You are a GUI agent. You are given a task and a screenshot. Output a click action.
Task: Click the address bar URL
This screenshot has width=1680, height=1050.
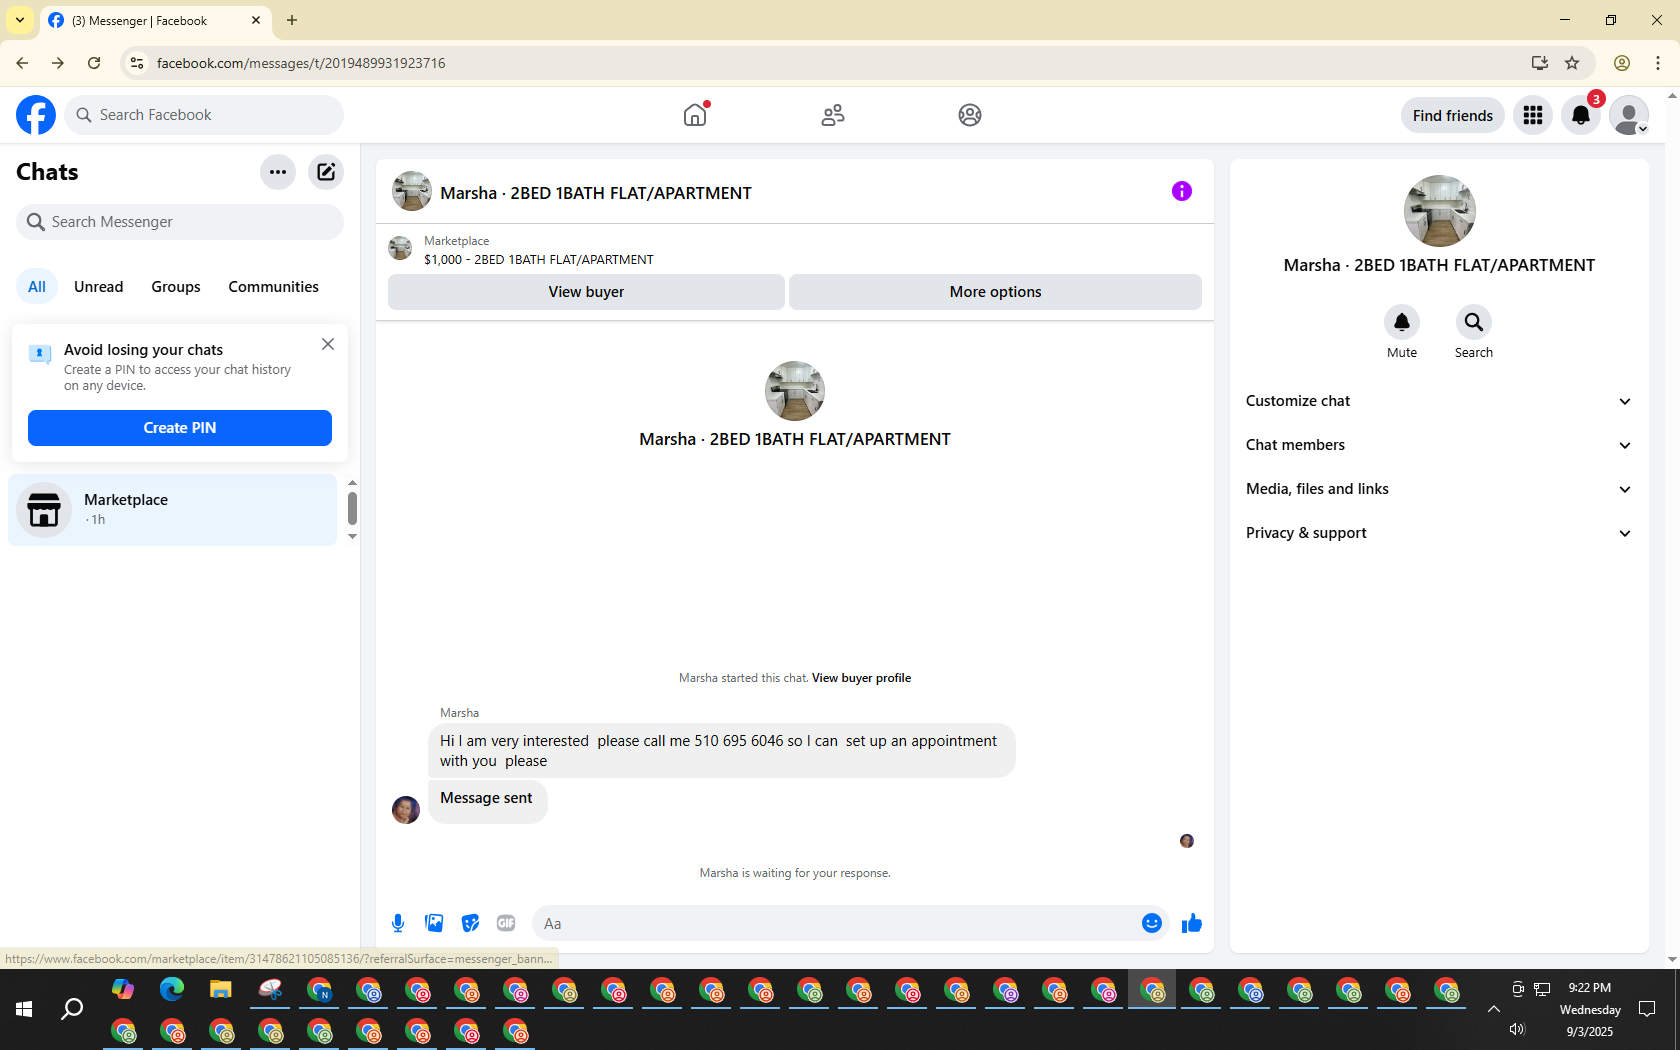(301, 63)
